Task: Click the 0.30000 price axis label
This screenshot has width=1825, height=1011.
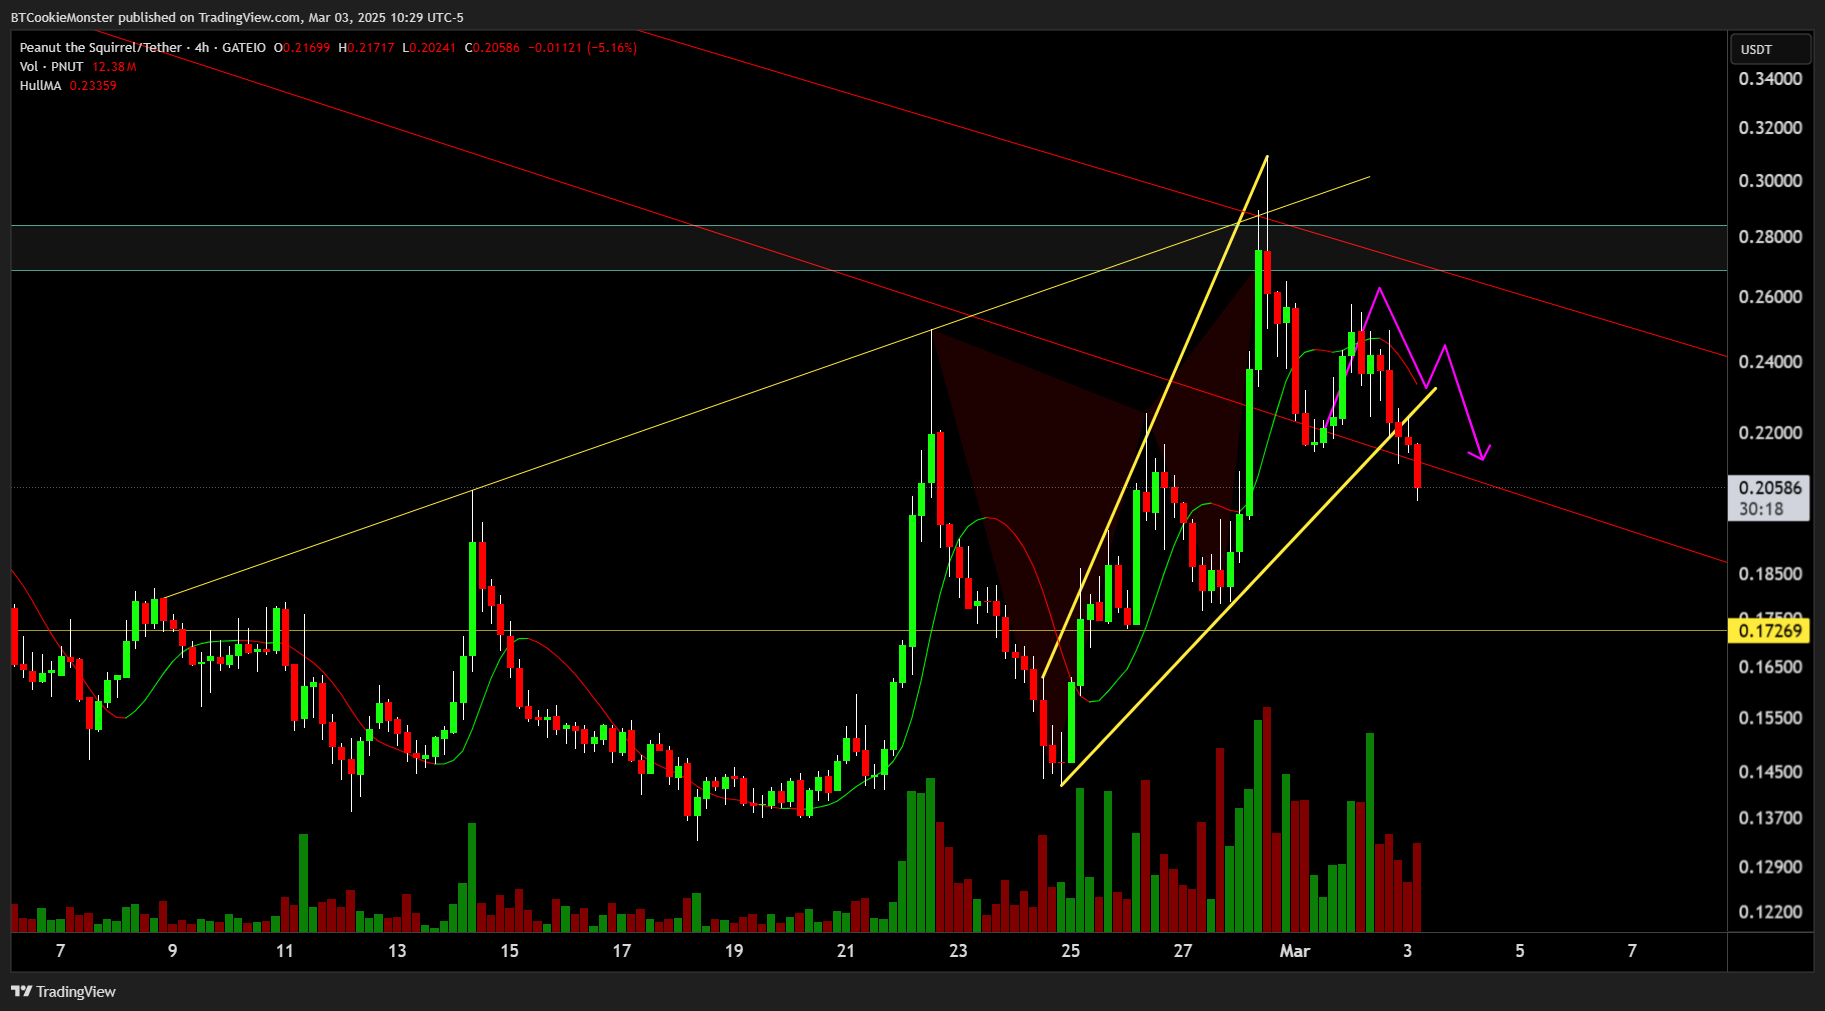Action: (1770, 180)
